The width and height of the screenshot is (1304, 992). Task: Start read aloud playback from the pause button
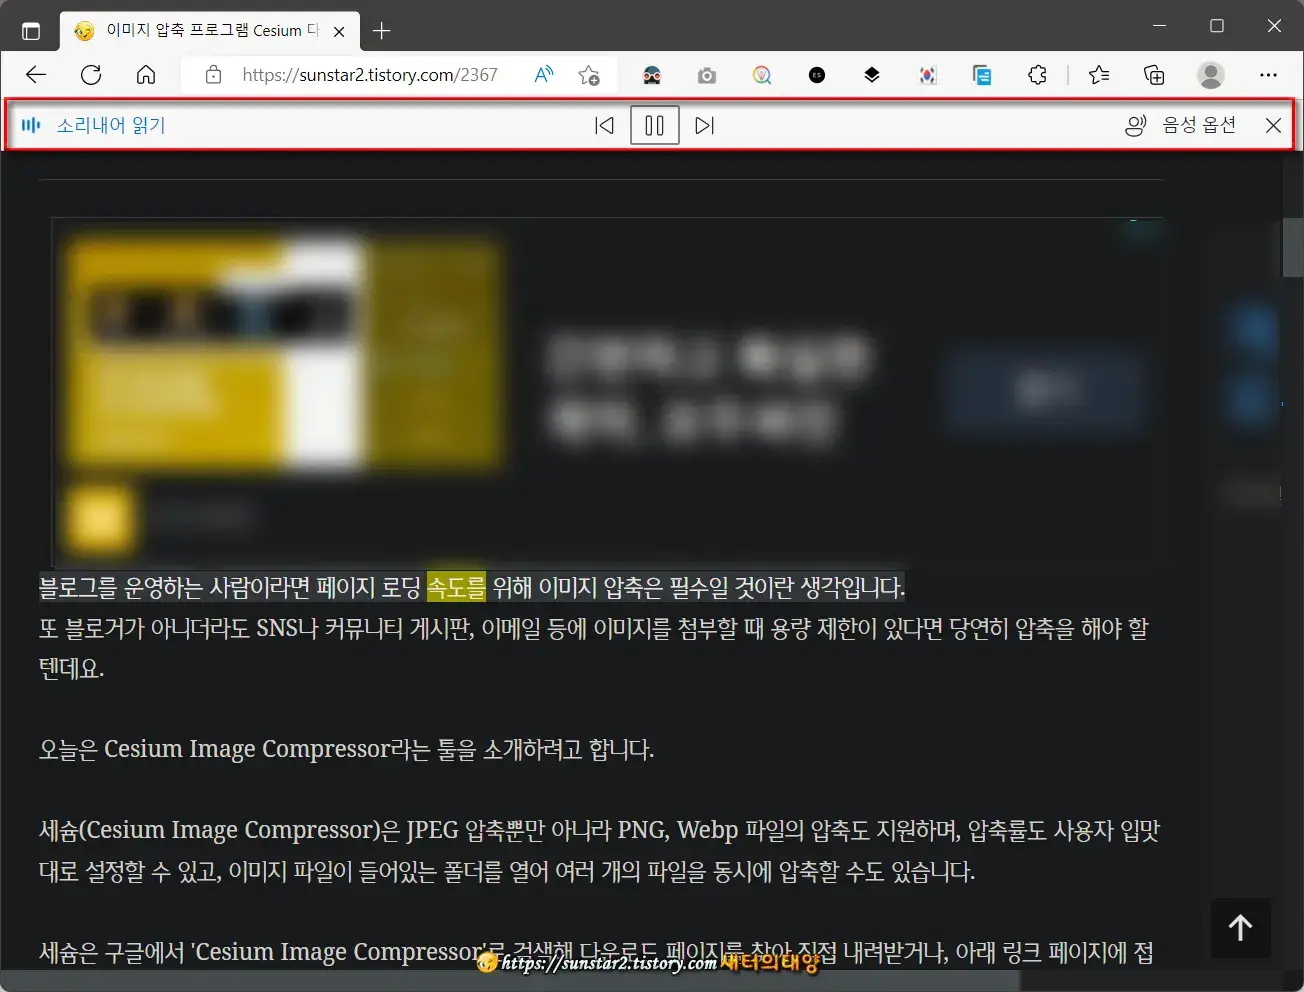click(x=654, y=125)
